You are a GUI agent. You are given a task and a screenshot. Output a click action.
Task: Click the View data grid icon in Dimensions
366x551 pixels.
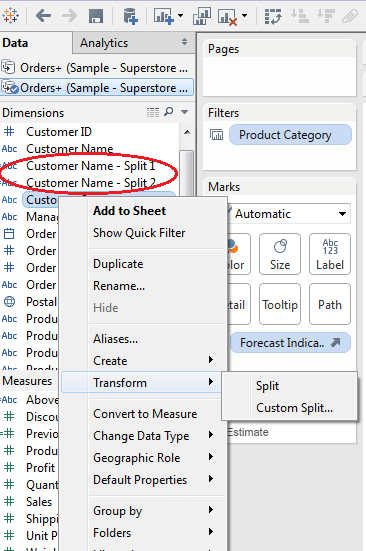click(x=153, y=112)
